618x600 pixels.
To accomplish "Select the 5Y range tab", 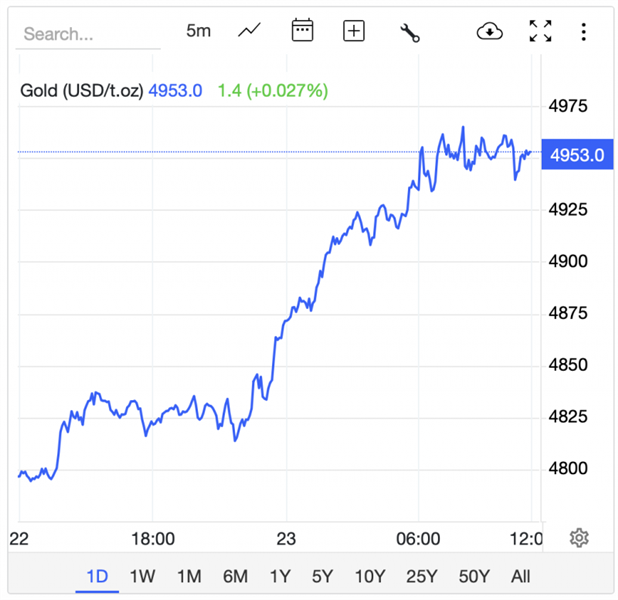I will point(322,576).
